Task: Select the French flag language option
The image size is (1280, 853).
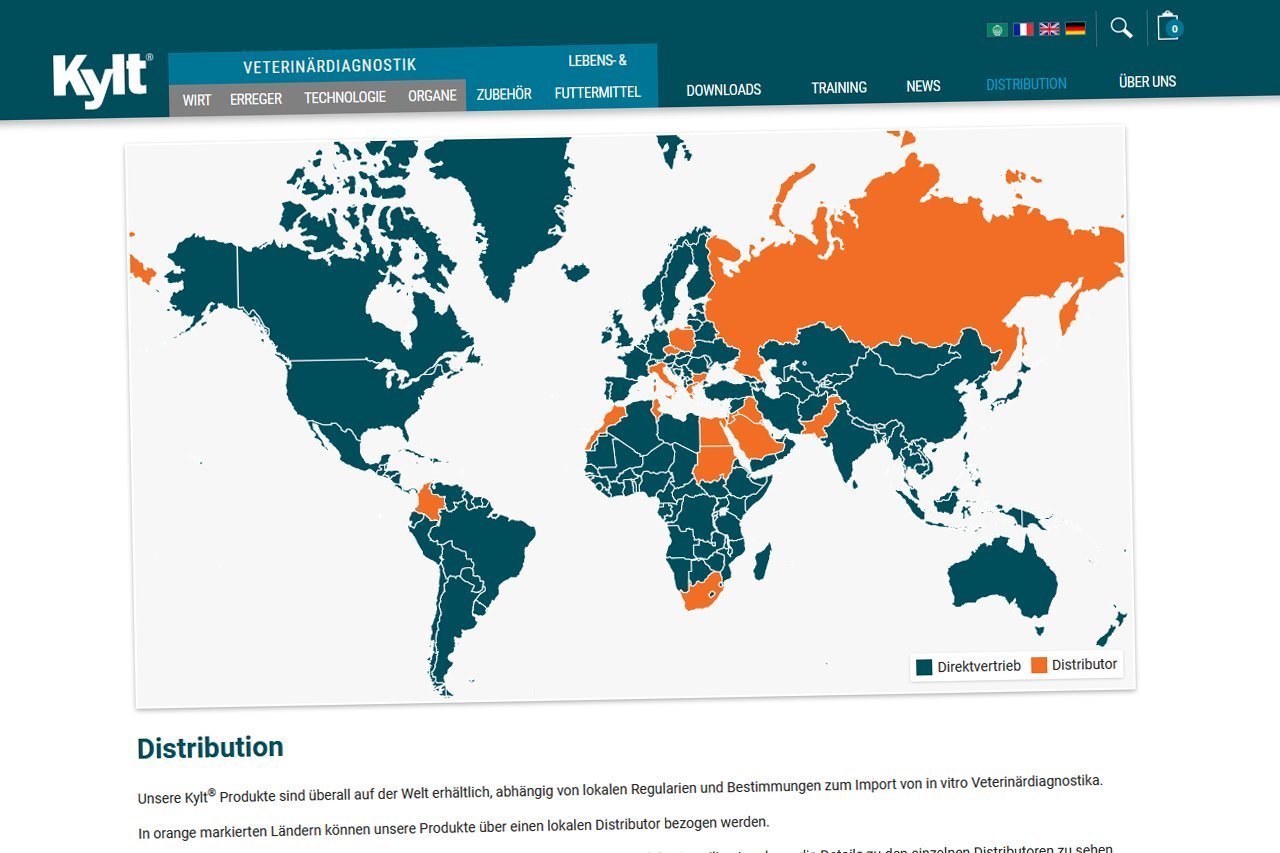Action: (x=1023, y=29)
